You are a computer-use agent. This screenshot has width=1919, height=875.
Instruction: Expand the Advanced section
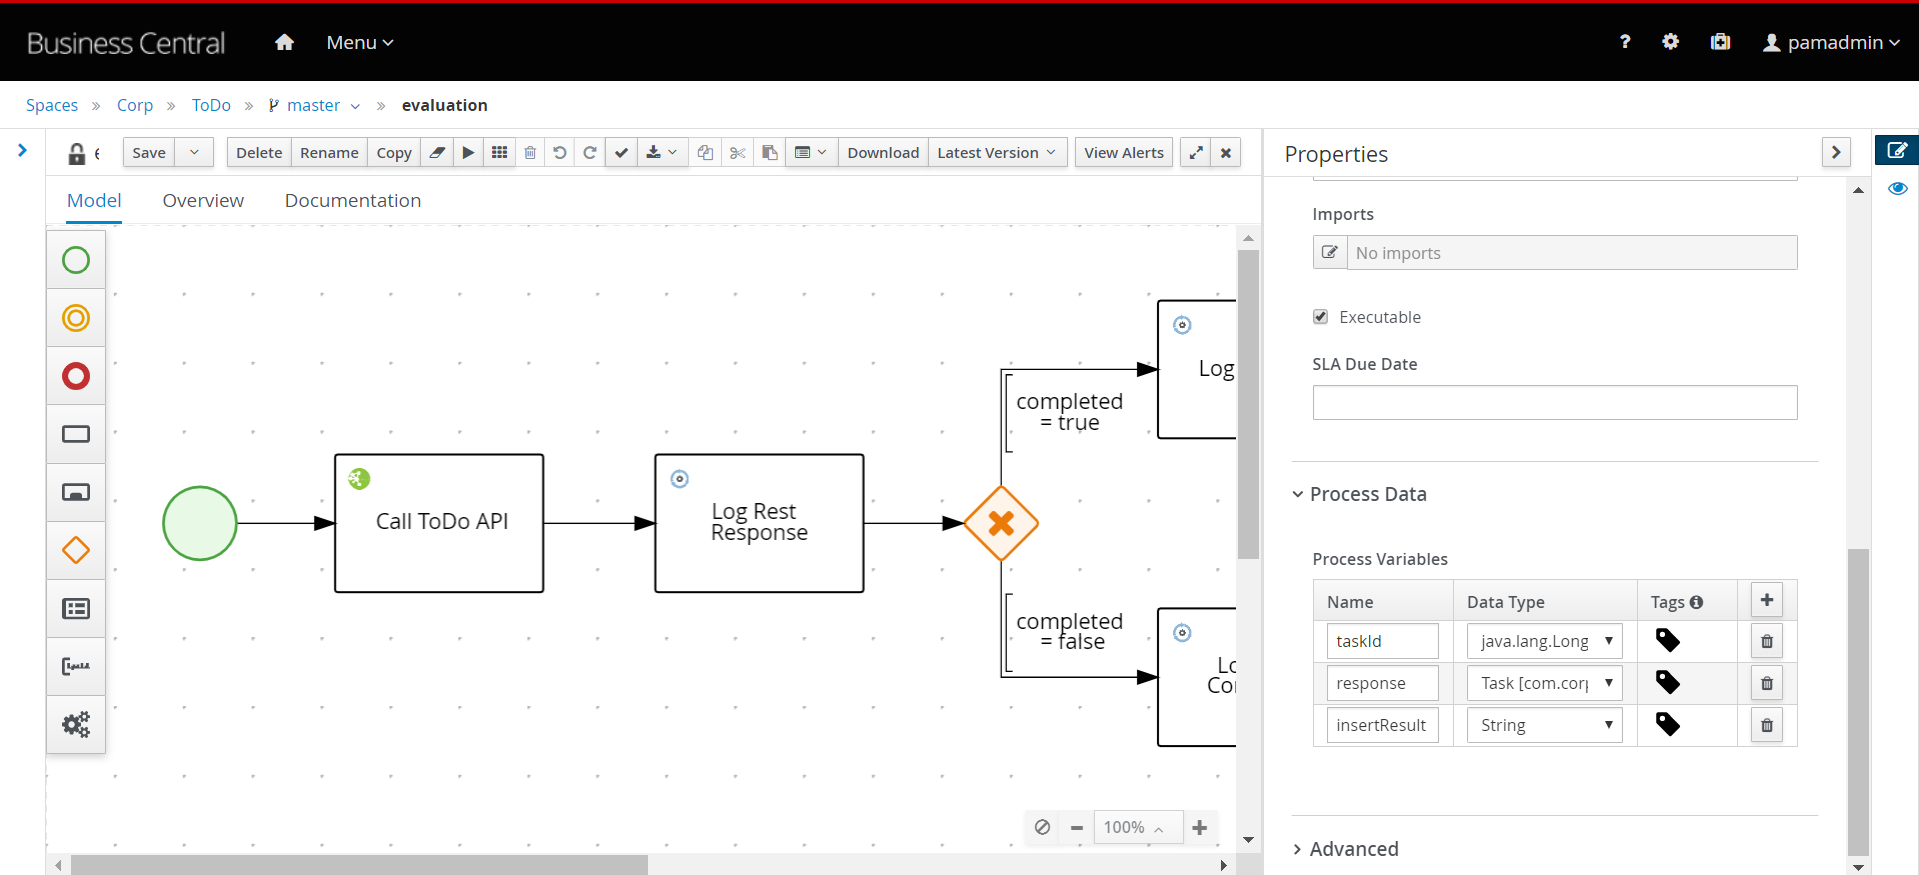point(1345,849)
